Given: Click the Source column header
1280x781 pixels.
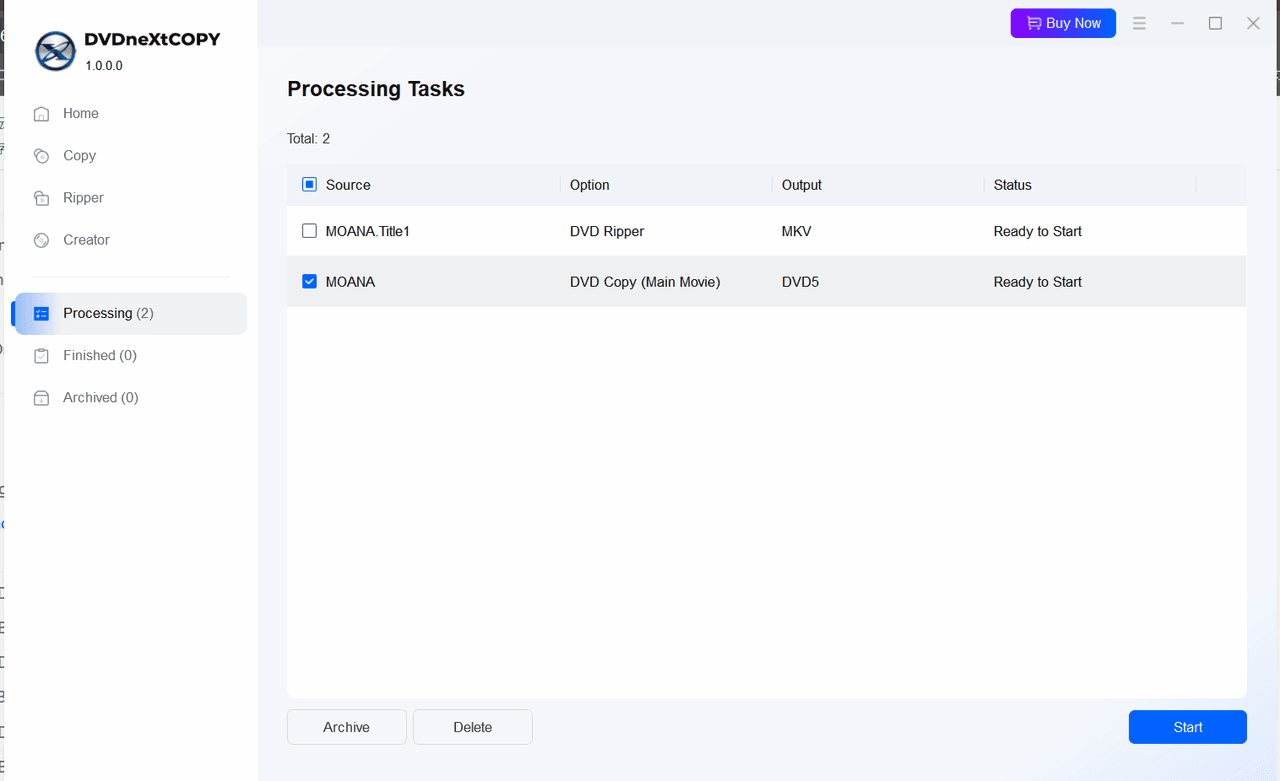Looking at the screenshot, I should (x=348, y=185).
